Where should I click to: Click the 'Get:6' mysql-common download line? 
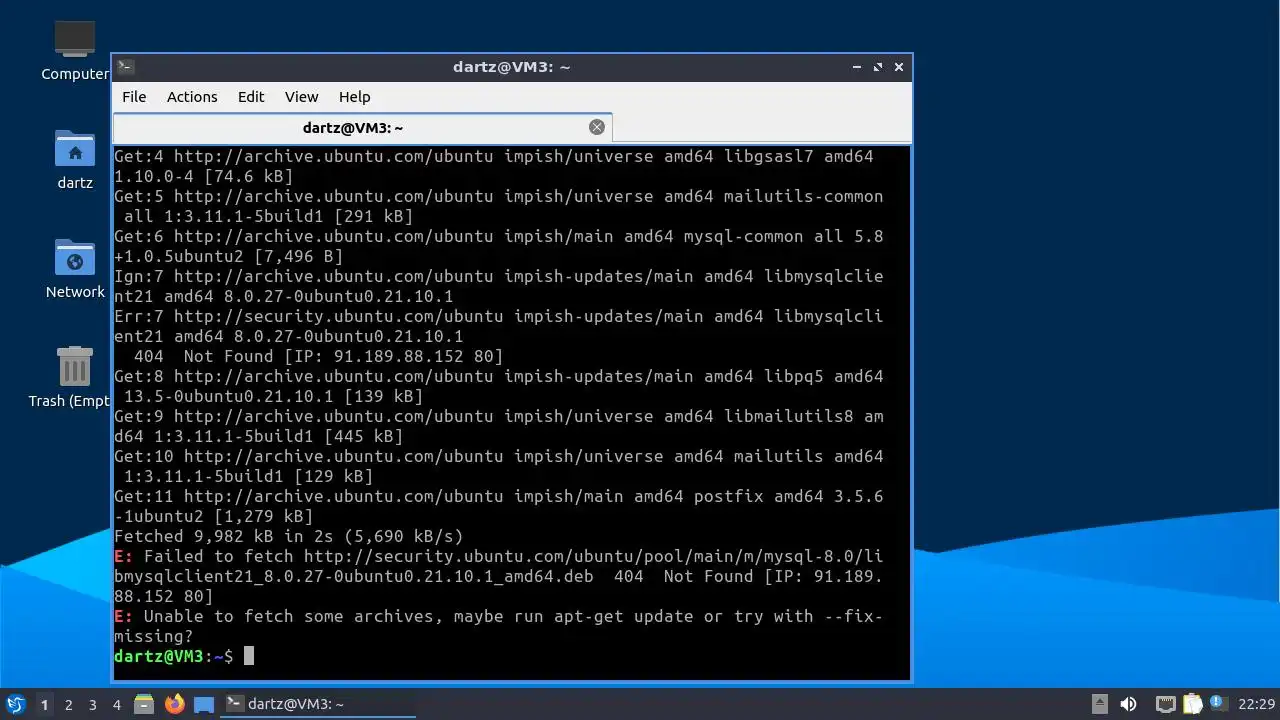click(x=499, y=246)
